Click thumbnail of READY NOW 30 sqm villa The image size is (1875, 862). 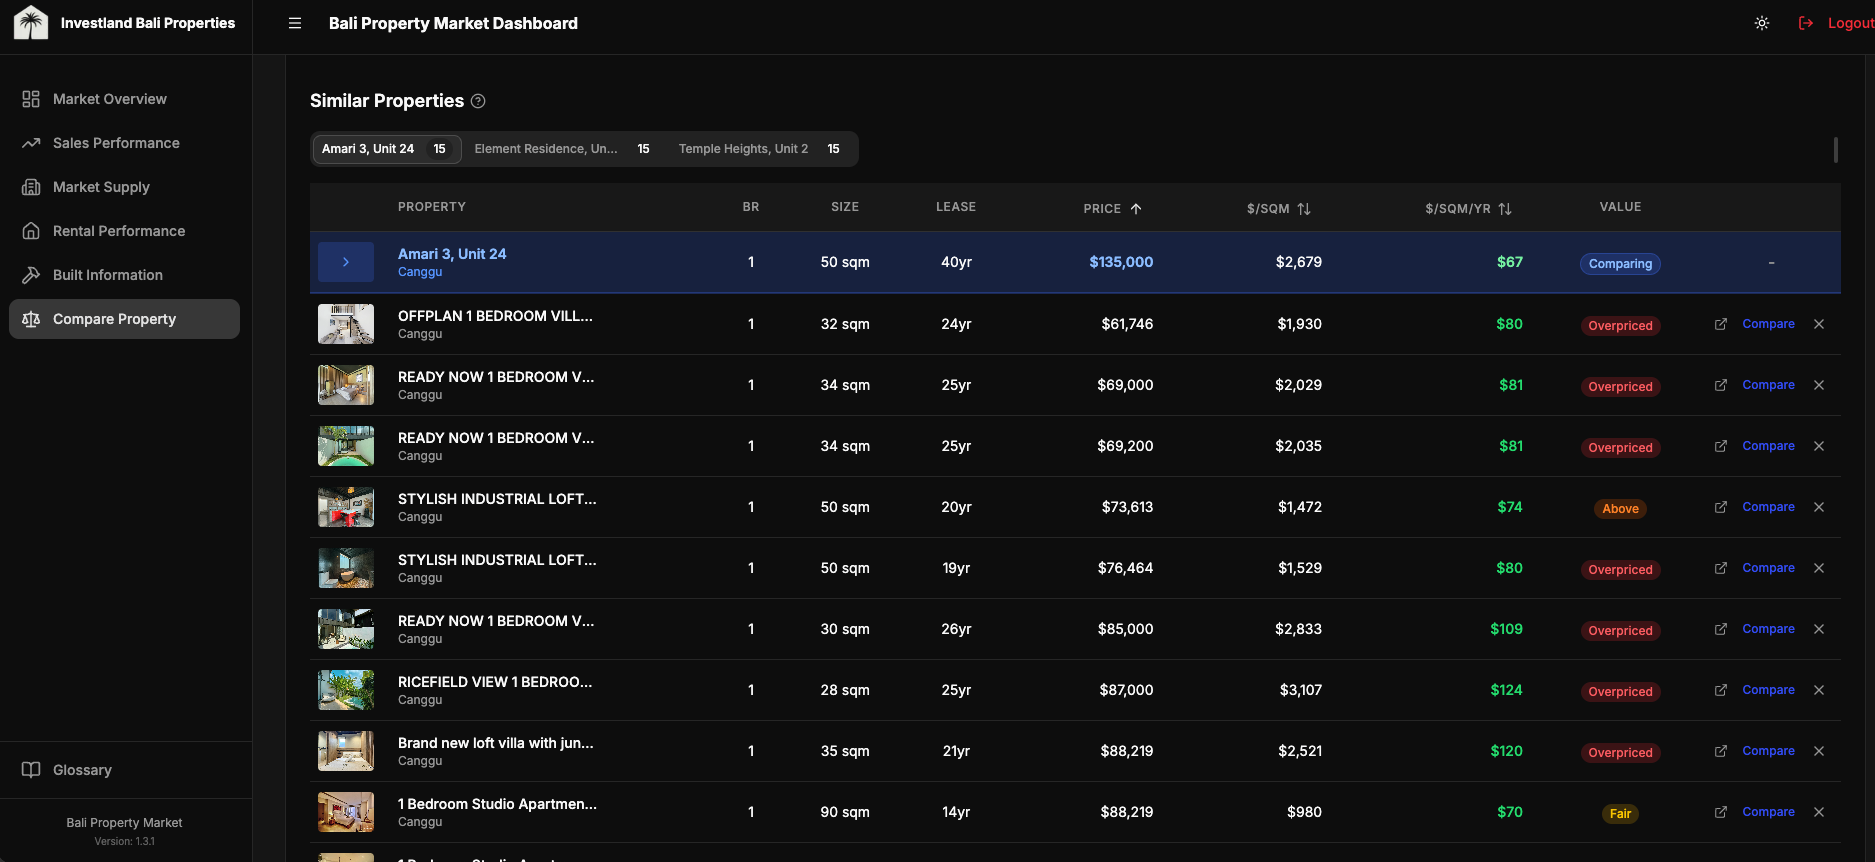click(346, 629)
